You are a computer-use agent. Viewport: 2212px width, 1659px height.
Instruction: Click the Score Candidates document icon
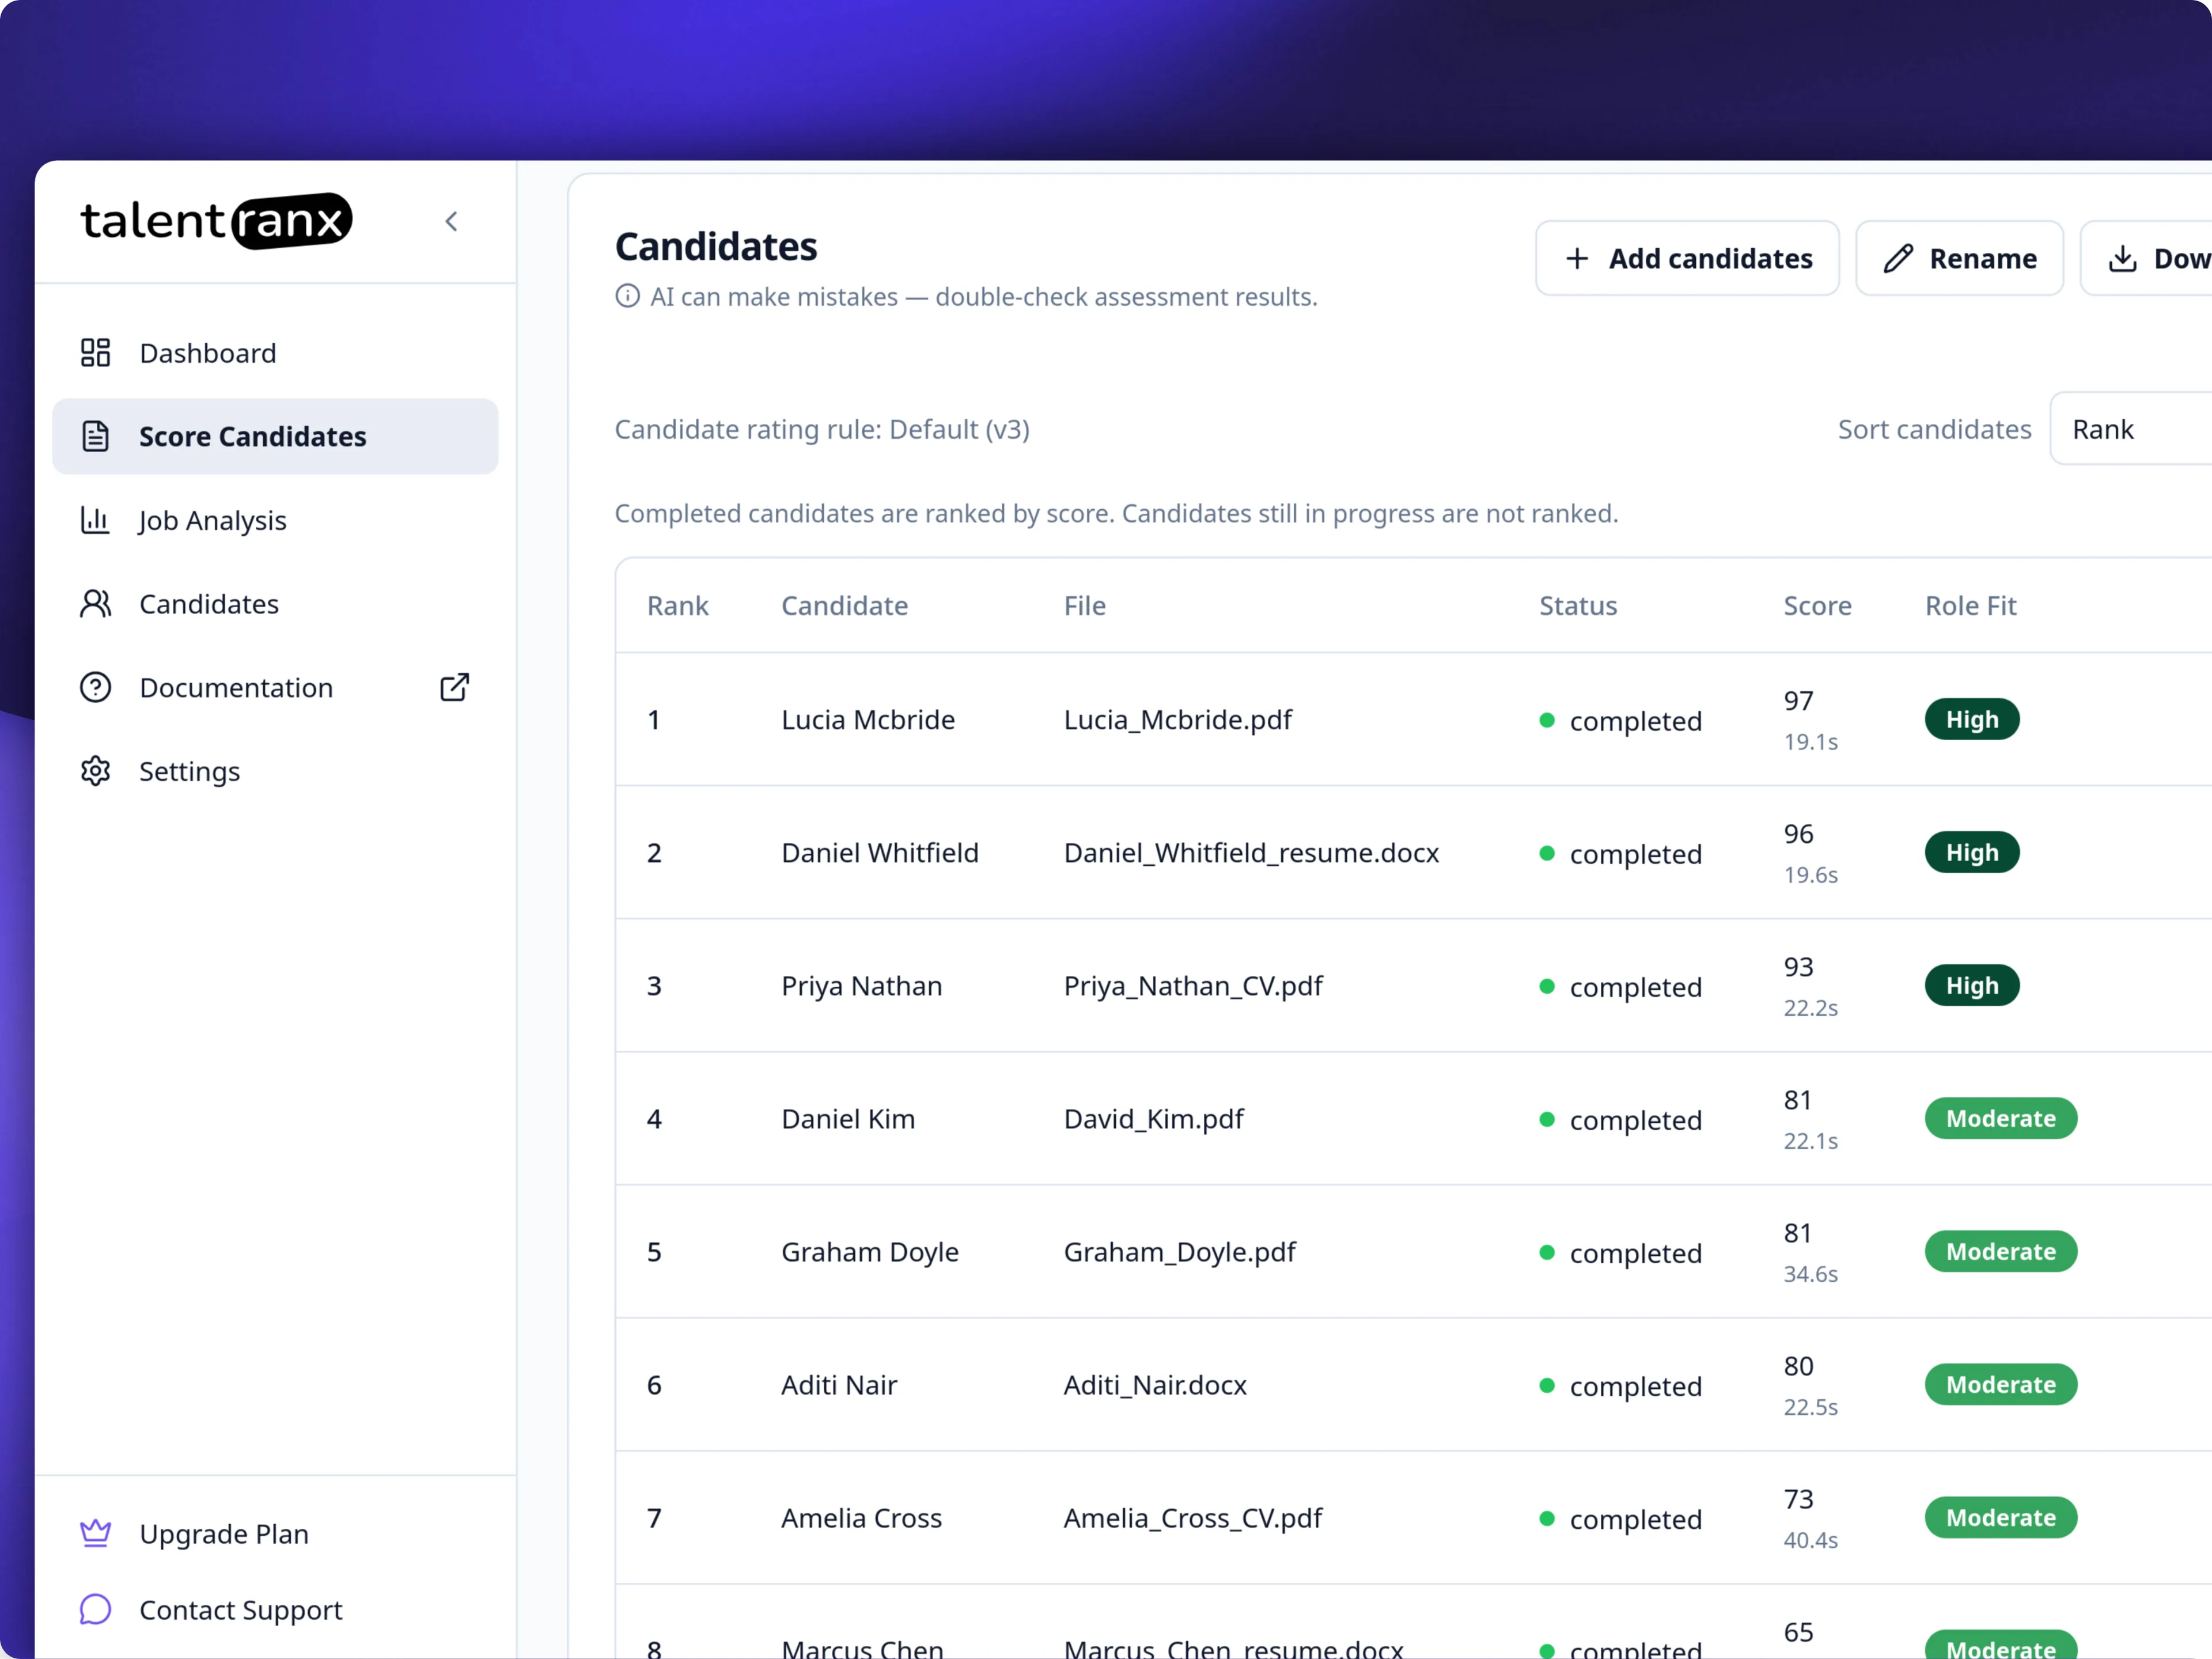(95, 436)
